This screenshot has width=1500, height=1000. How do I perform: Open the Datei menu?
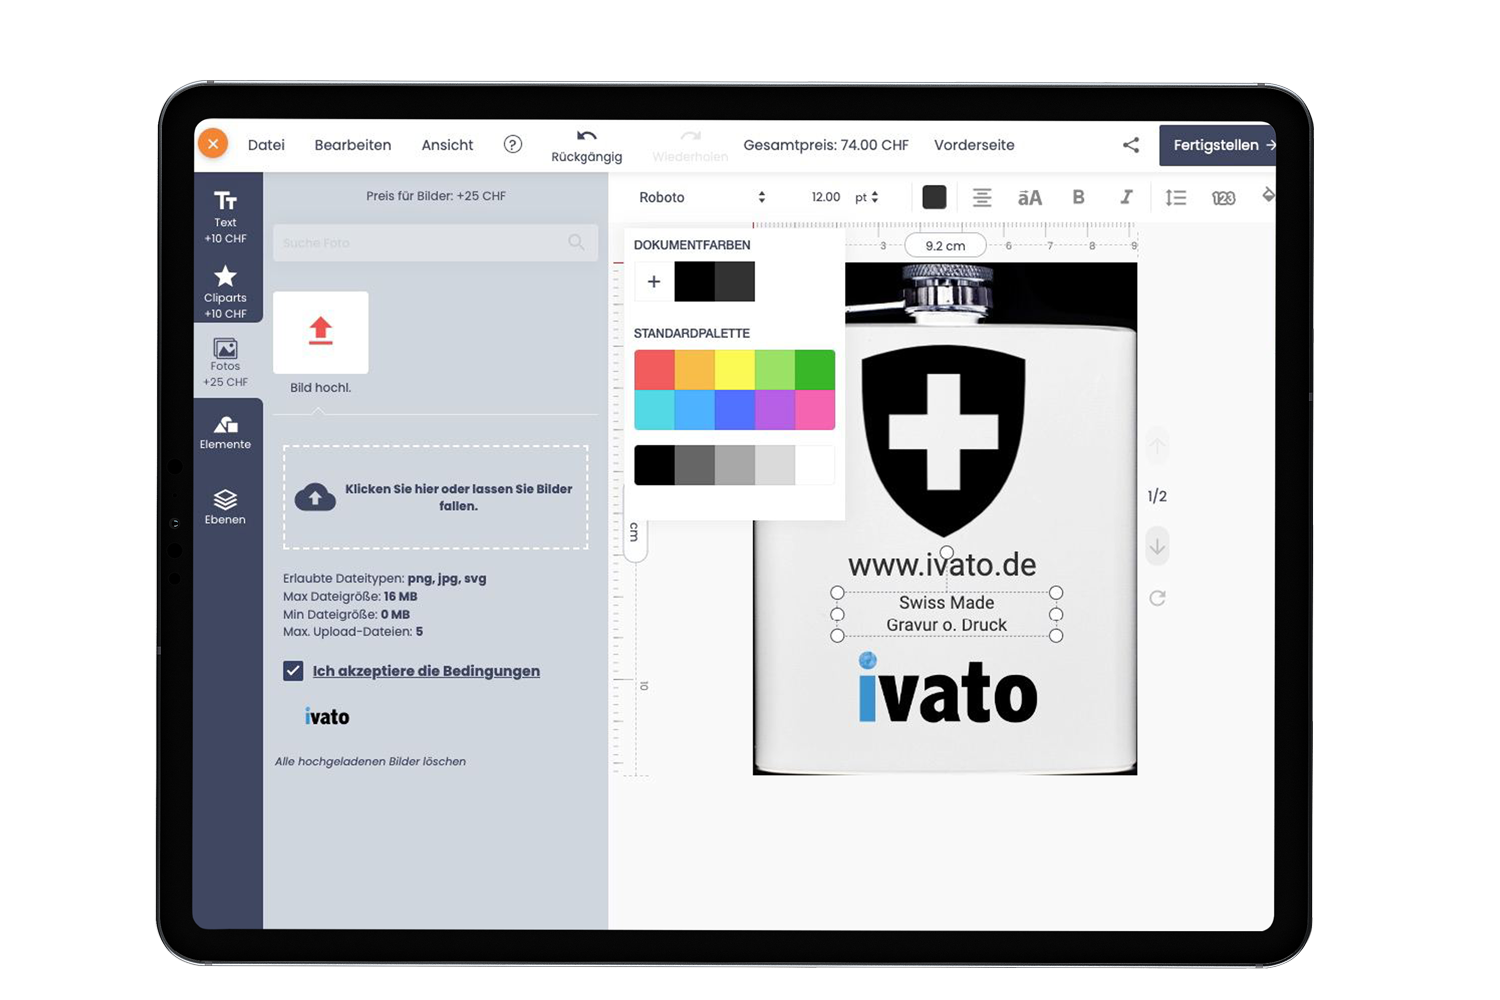tap(266, 145)
